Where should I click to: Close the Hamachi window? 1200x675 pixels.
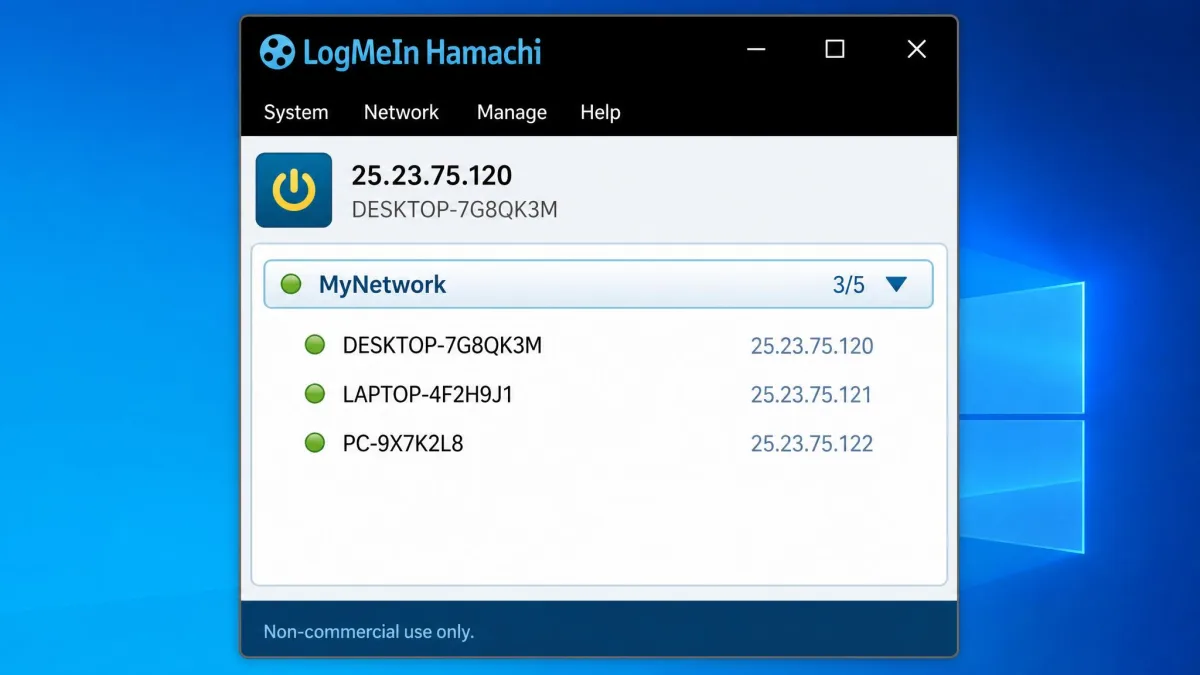tap(916, 49)
